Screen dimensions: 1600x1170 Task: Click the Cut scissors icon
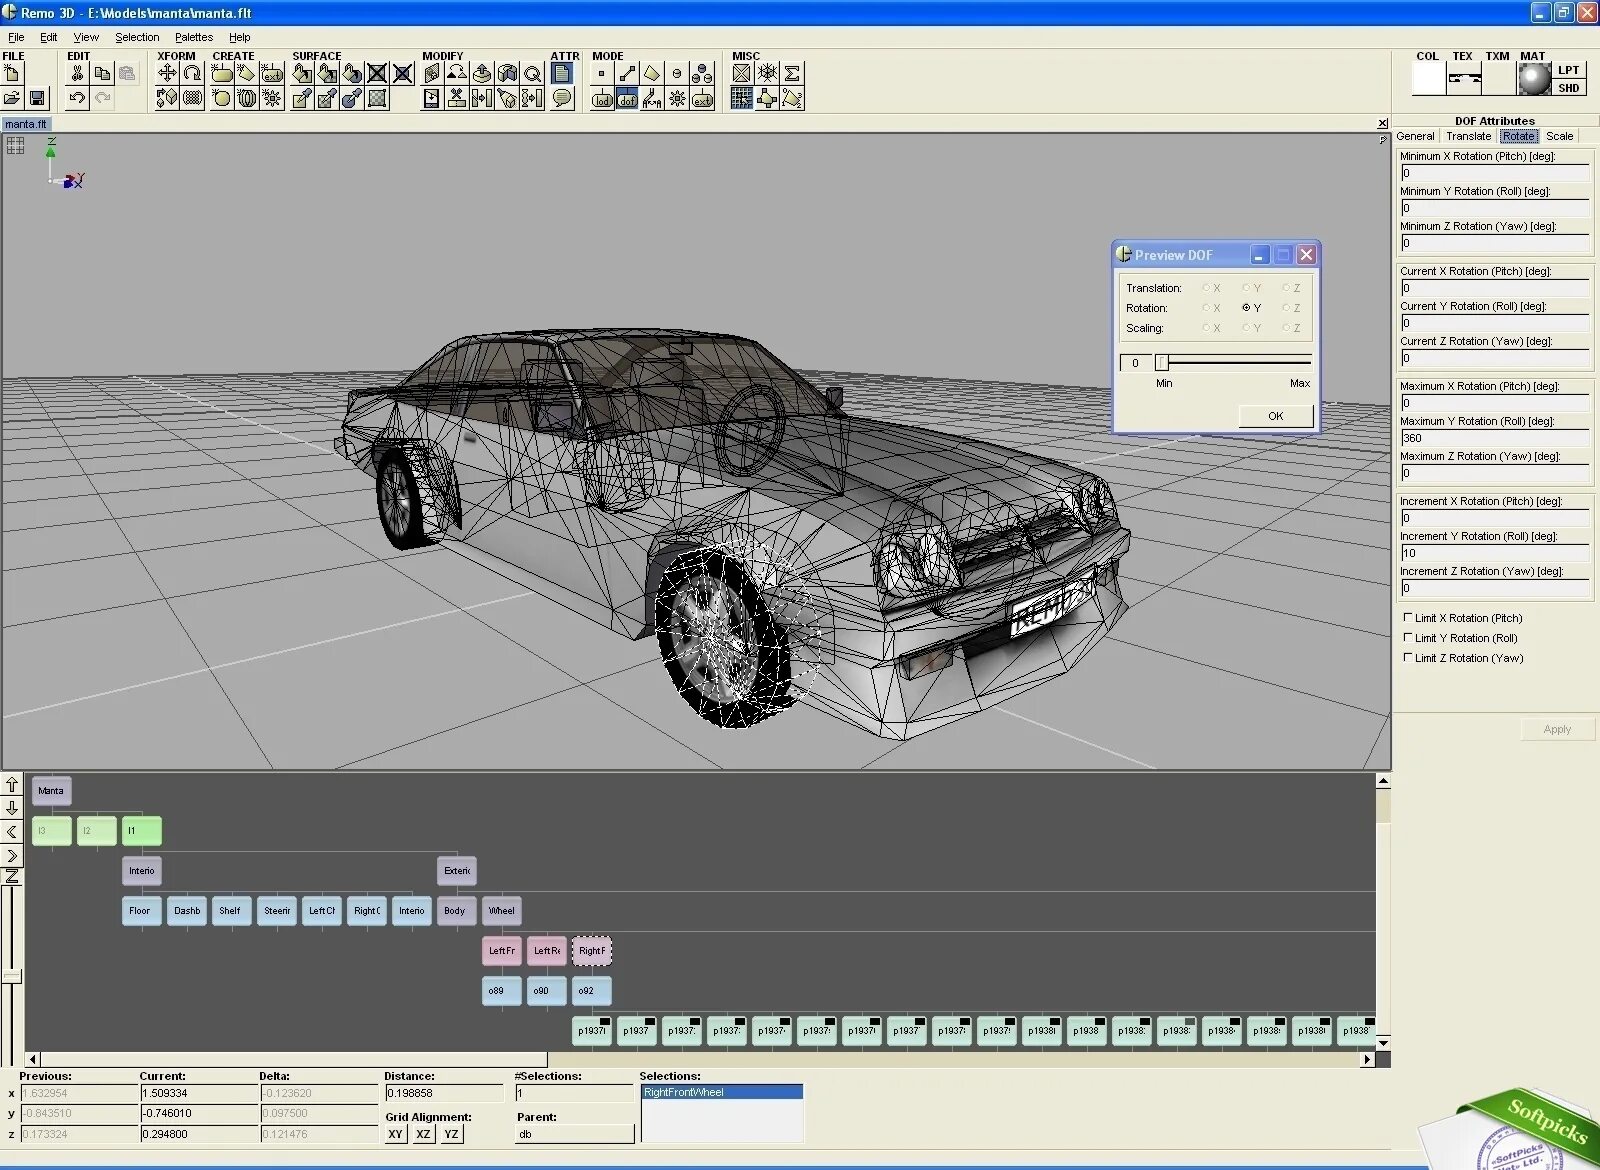[x=77, y=73]
